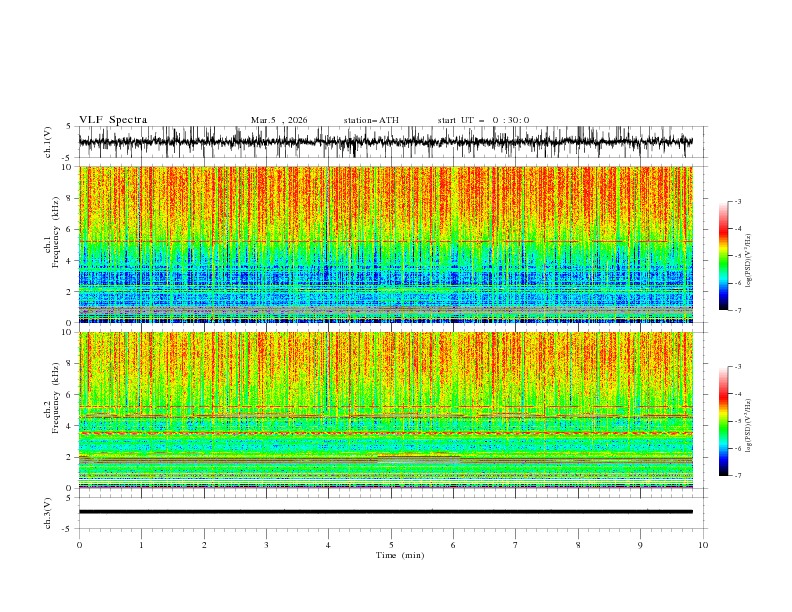Image resolution: width=792 pixels, height=612 pixels.
Task: Click the 'Time (min)' axis label
Action: click(400, 555)
